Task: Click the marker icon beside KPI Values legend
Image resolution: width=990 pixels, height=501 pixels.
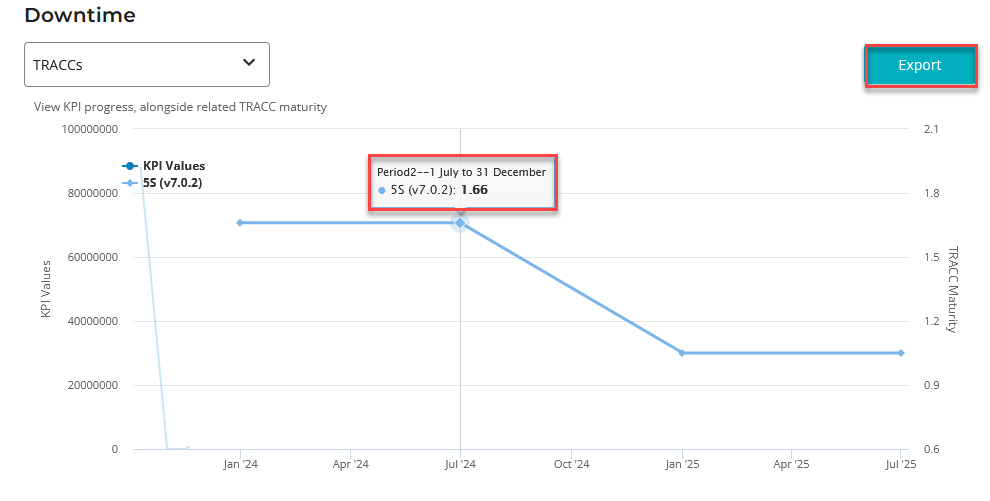Action: point(129,166)
